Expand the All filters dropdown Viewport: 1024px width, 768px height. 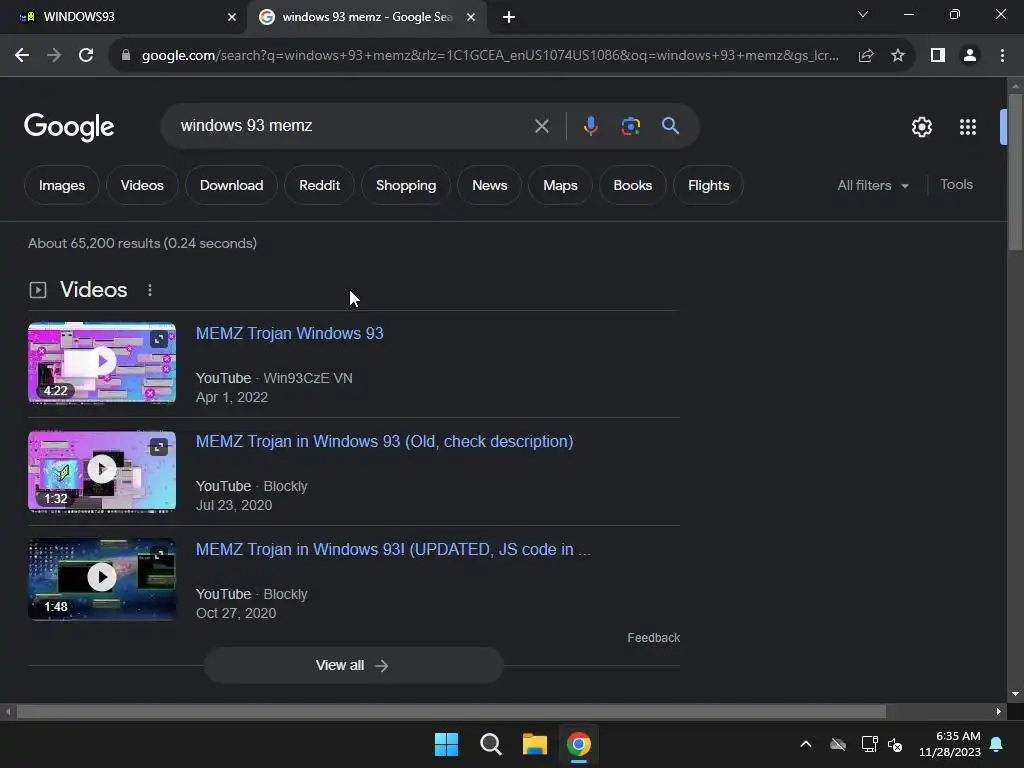click(872, 185)
